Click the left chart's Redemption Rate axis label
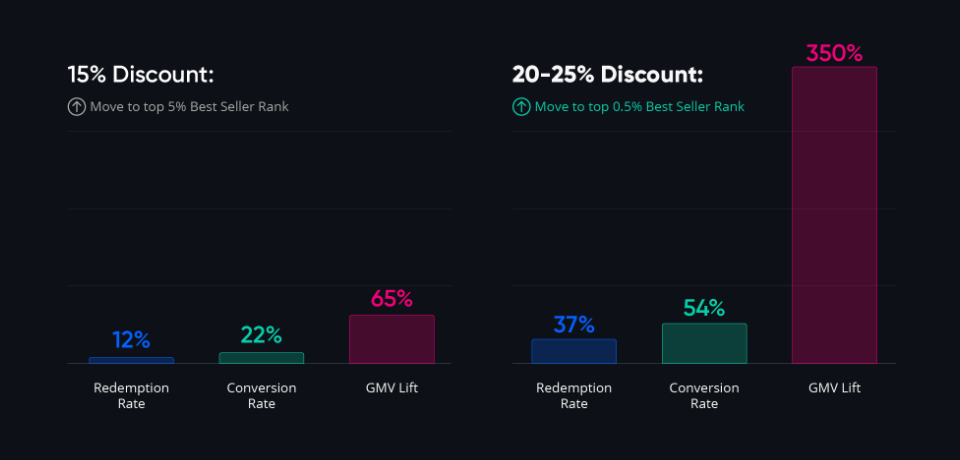 [131, 396]
